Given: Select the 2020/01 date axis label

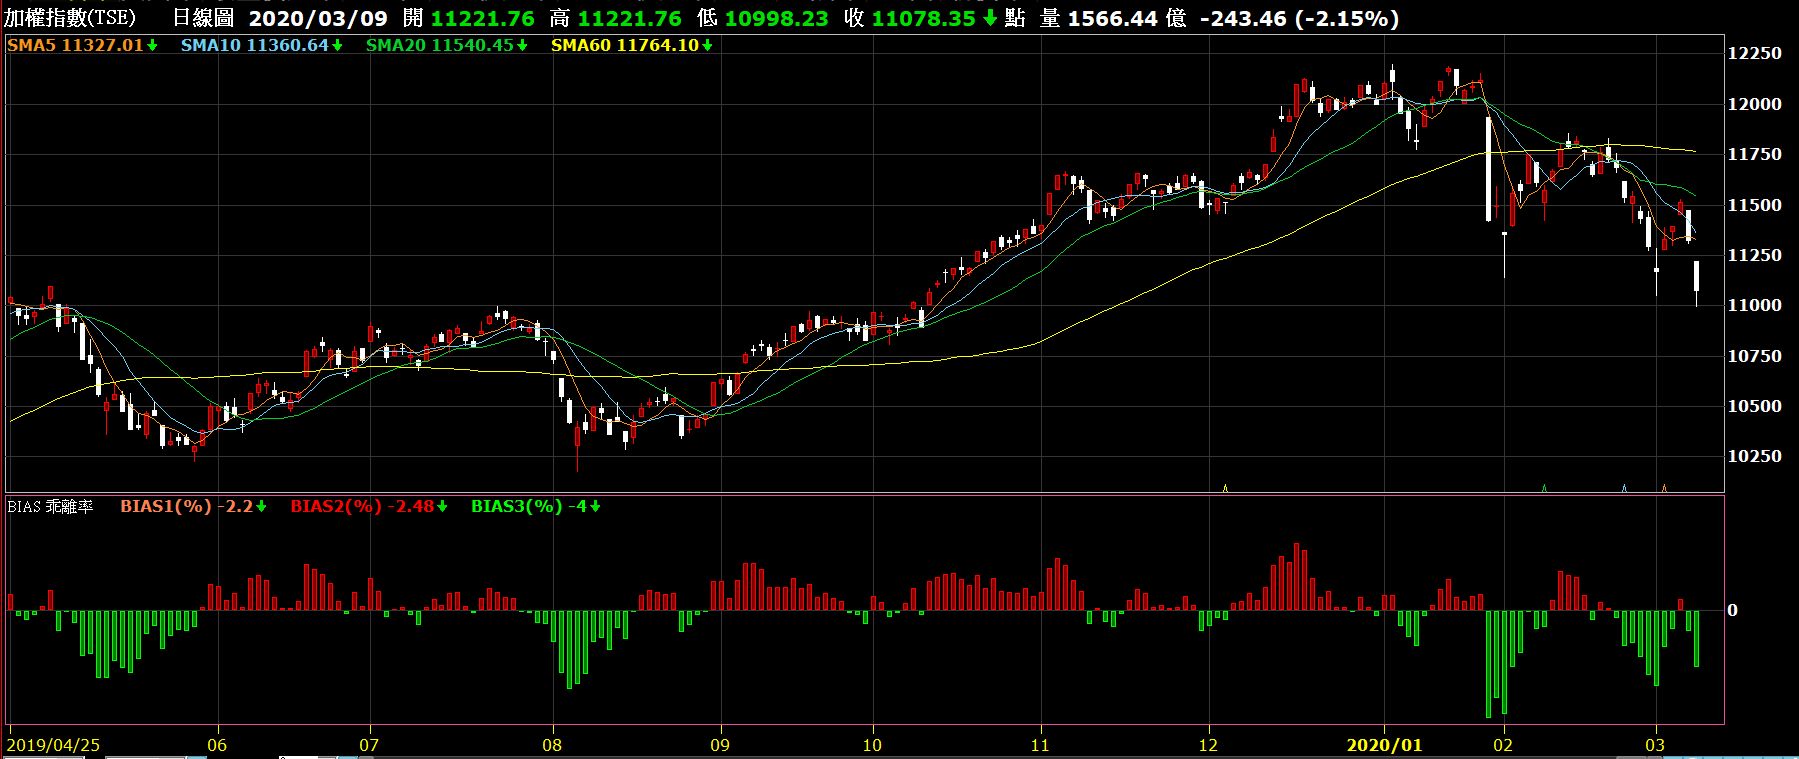Looking at the screenshot, I should (1384, 745).
